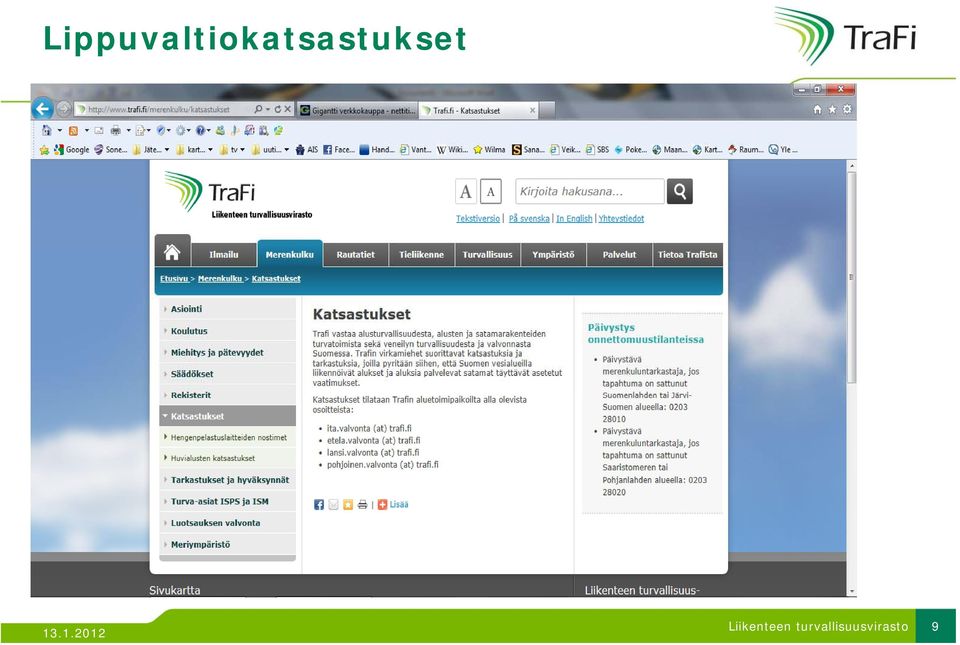Open the Palvelut navigation tab

click(x=619, y=255)
